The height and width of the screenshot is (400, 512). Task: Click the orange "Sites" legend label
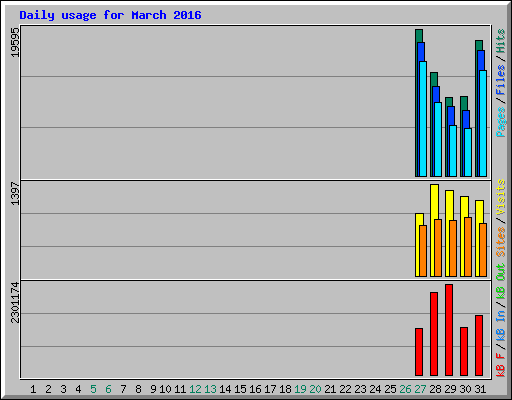coord(501,242)
